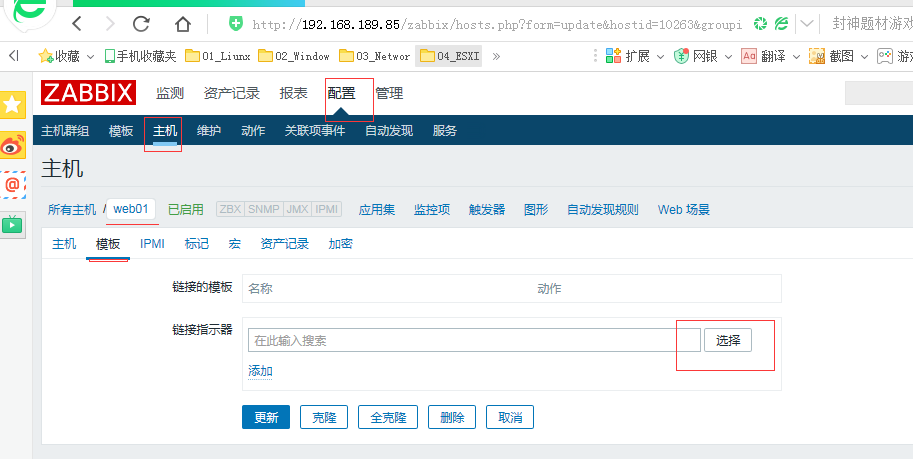Click green shield security icon in address bar
The width and height of the screenshot is (913, 459).
point(235,23)
